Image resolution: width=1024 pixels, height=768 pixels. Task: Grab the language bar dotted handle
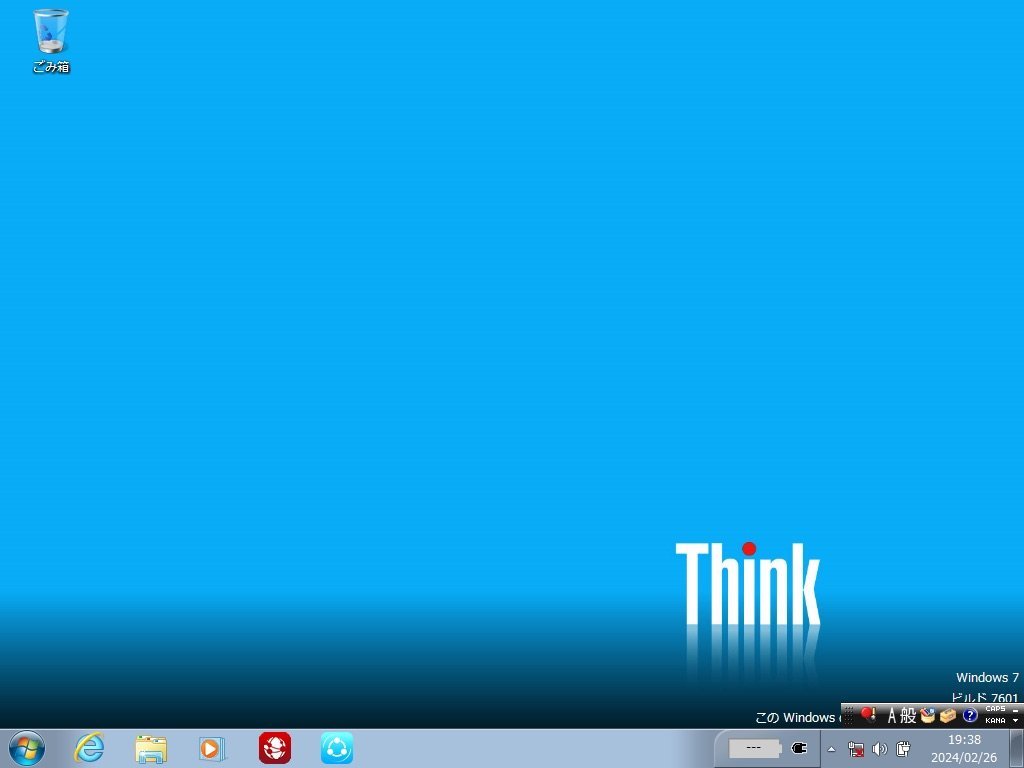coord(848,716)
